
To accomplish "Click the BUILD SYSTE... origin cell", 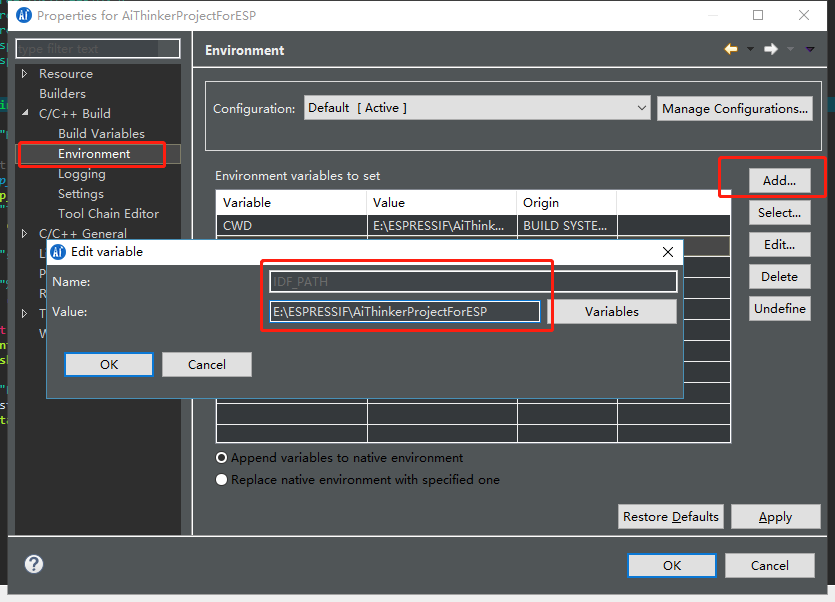I will (x=567, y=225).
